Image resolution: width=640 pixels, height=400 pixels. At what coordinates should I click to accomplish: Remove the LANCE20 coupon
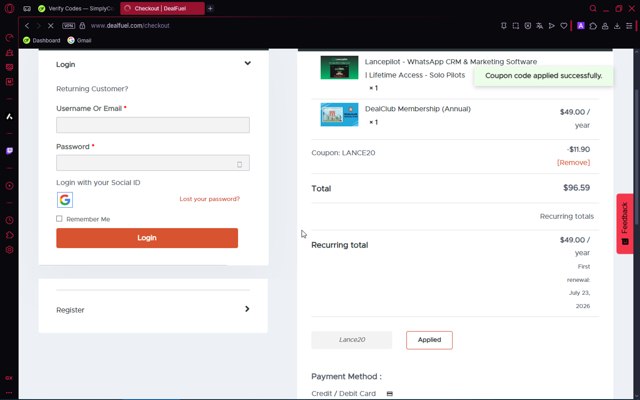573,162
